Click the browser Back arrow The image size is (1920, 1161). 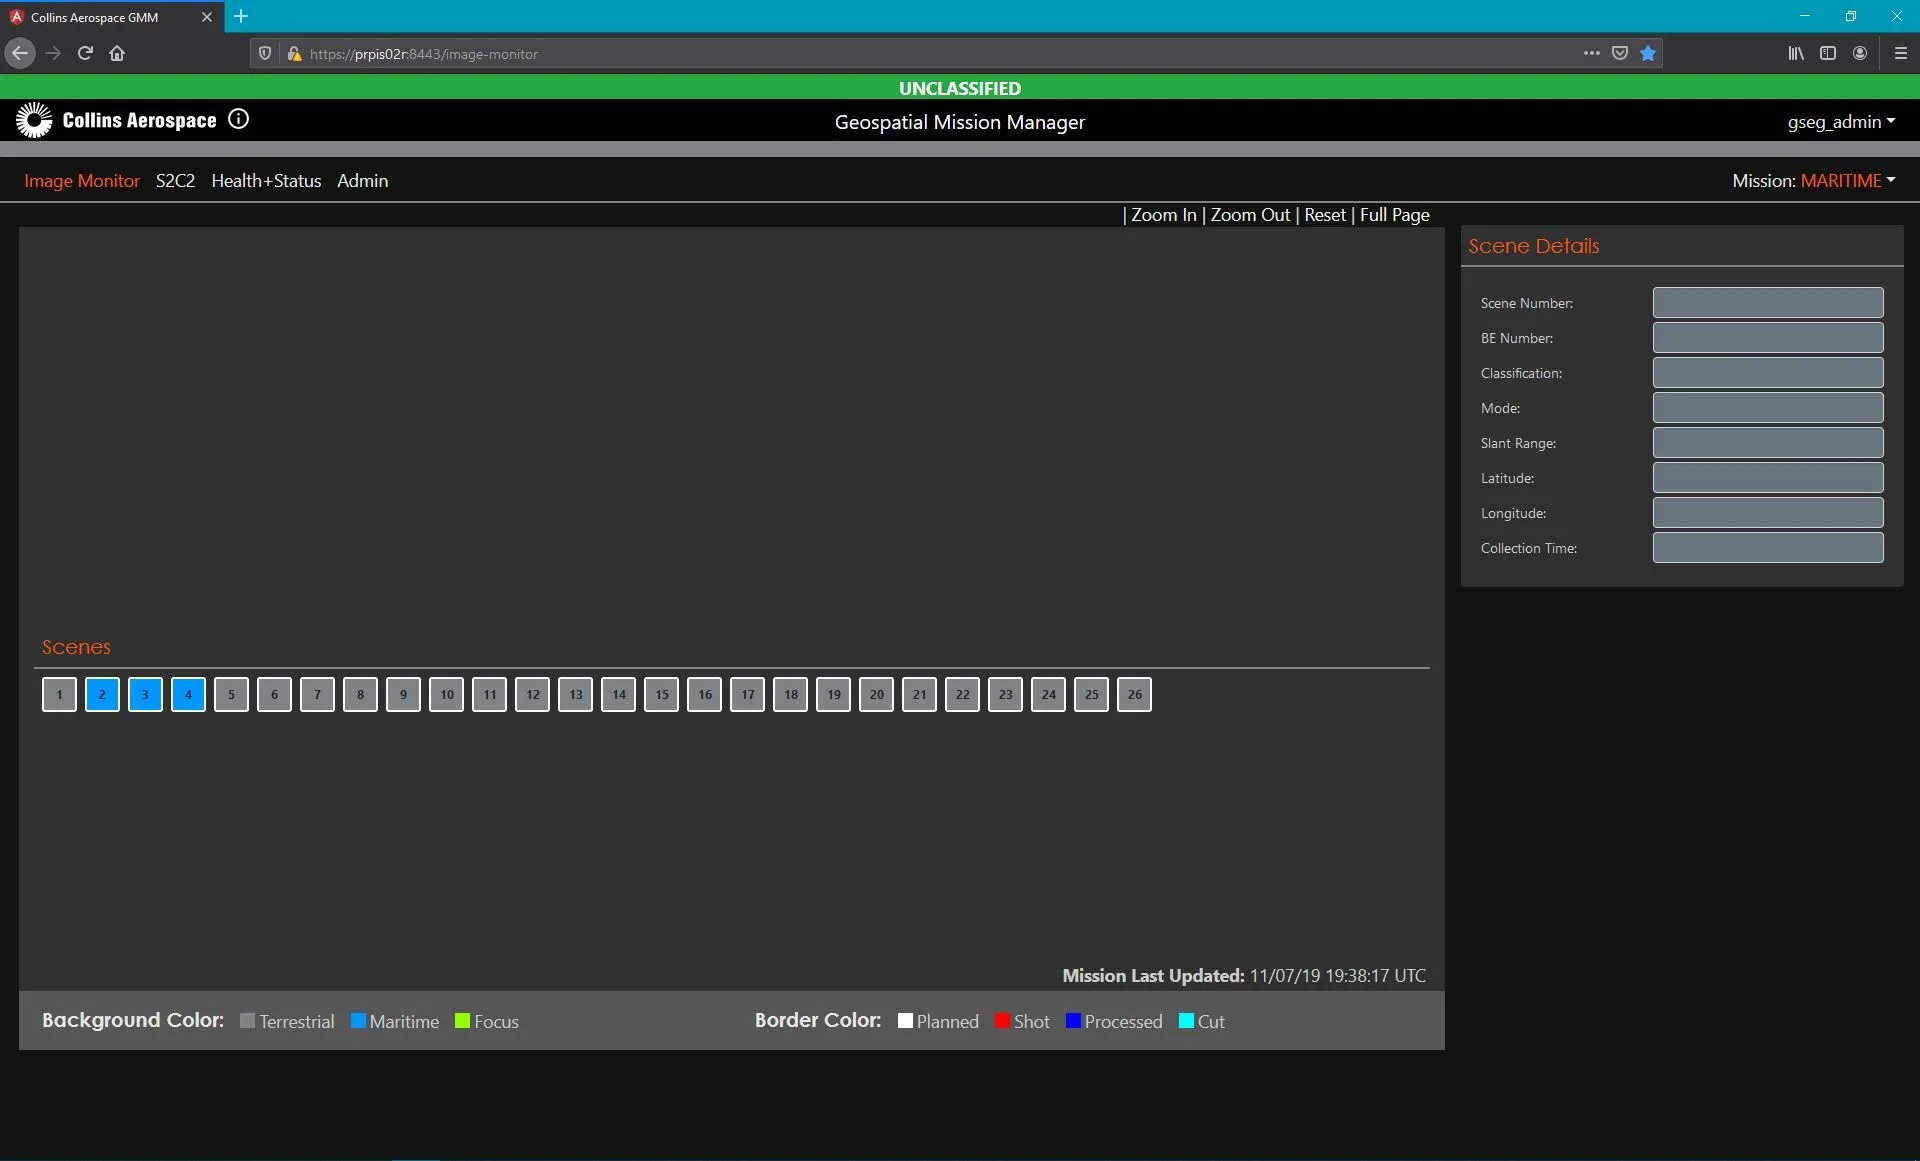point(20,54)
